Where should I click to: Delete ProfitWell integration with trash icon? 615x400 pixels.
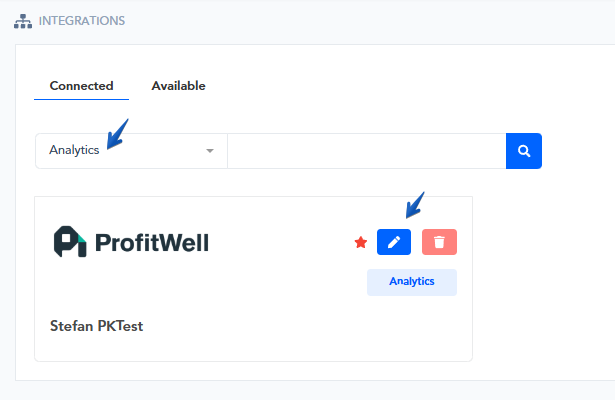tap(439, 242)
